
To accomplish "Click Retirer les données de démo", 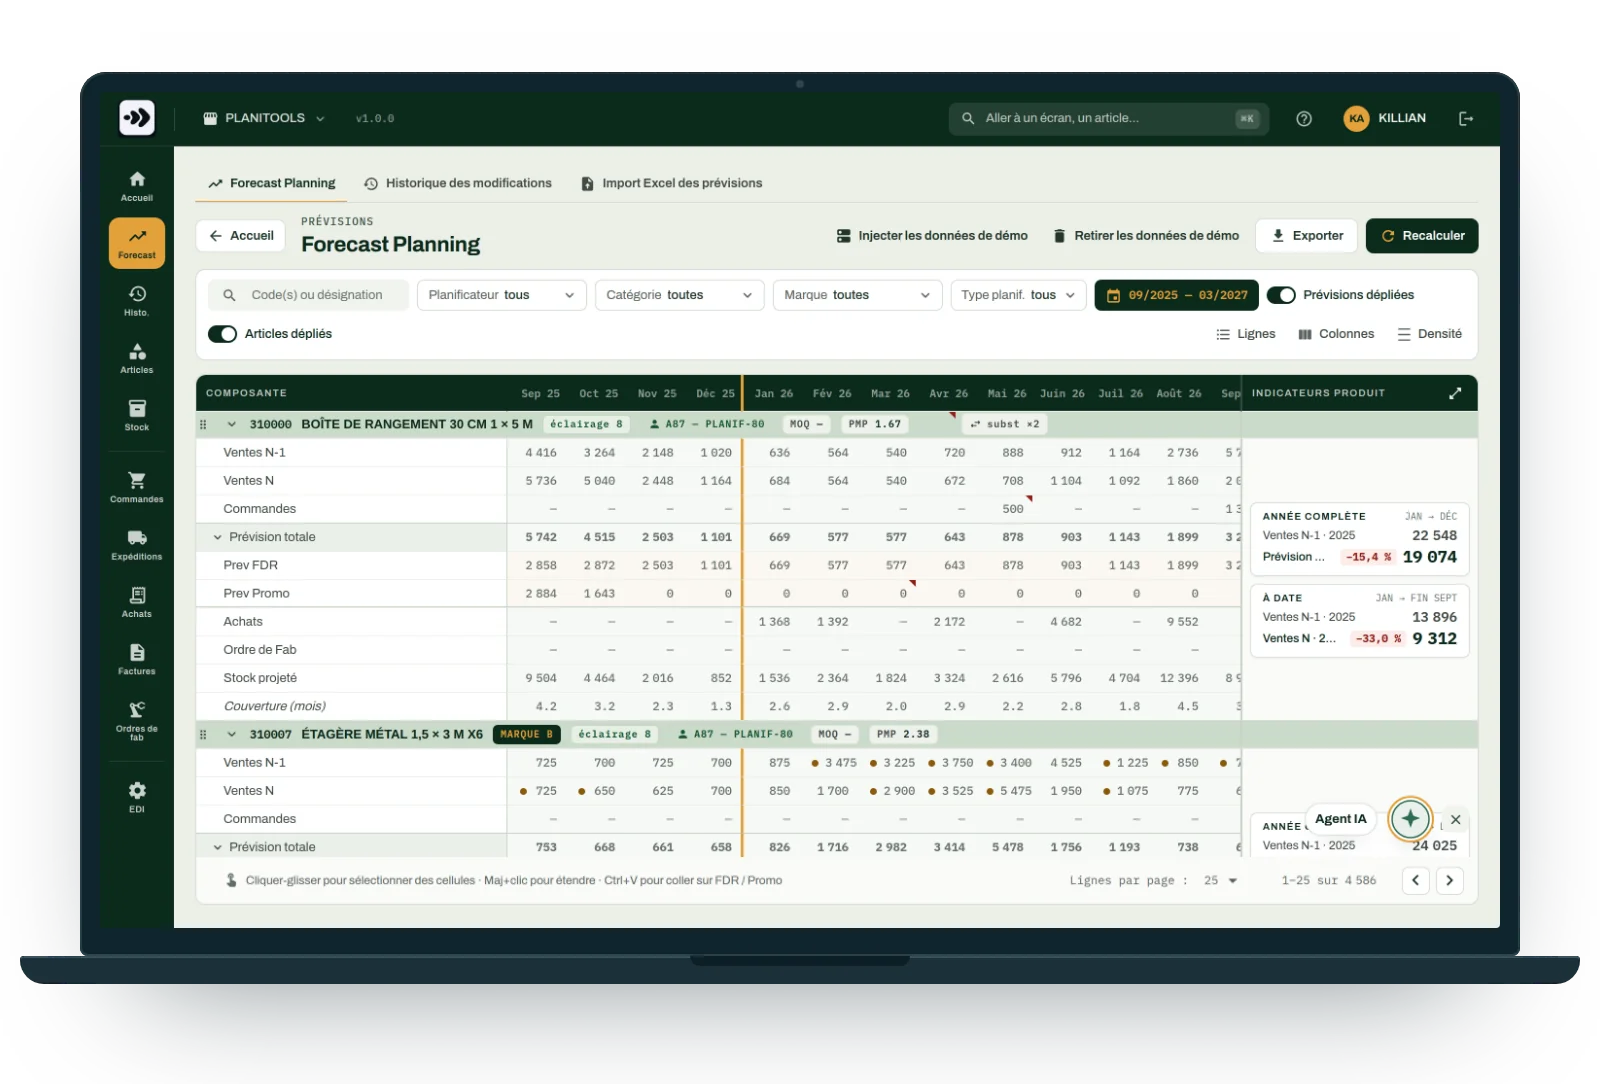I will click(x=1146, y=236).
